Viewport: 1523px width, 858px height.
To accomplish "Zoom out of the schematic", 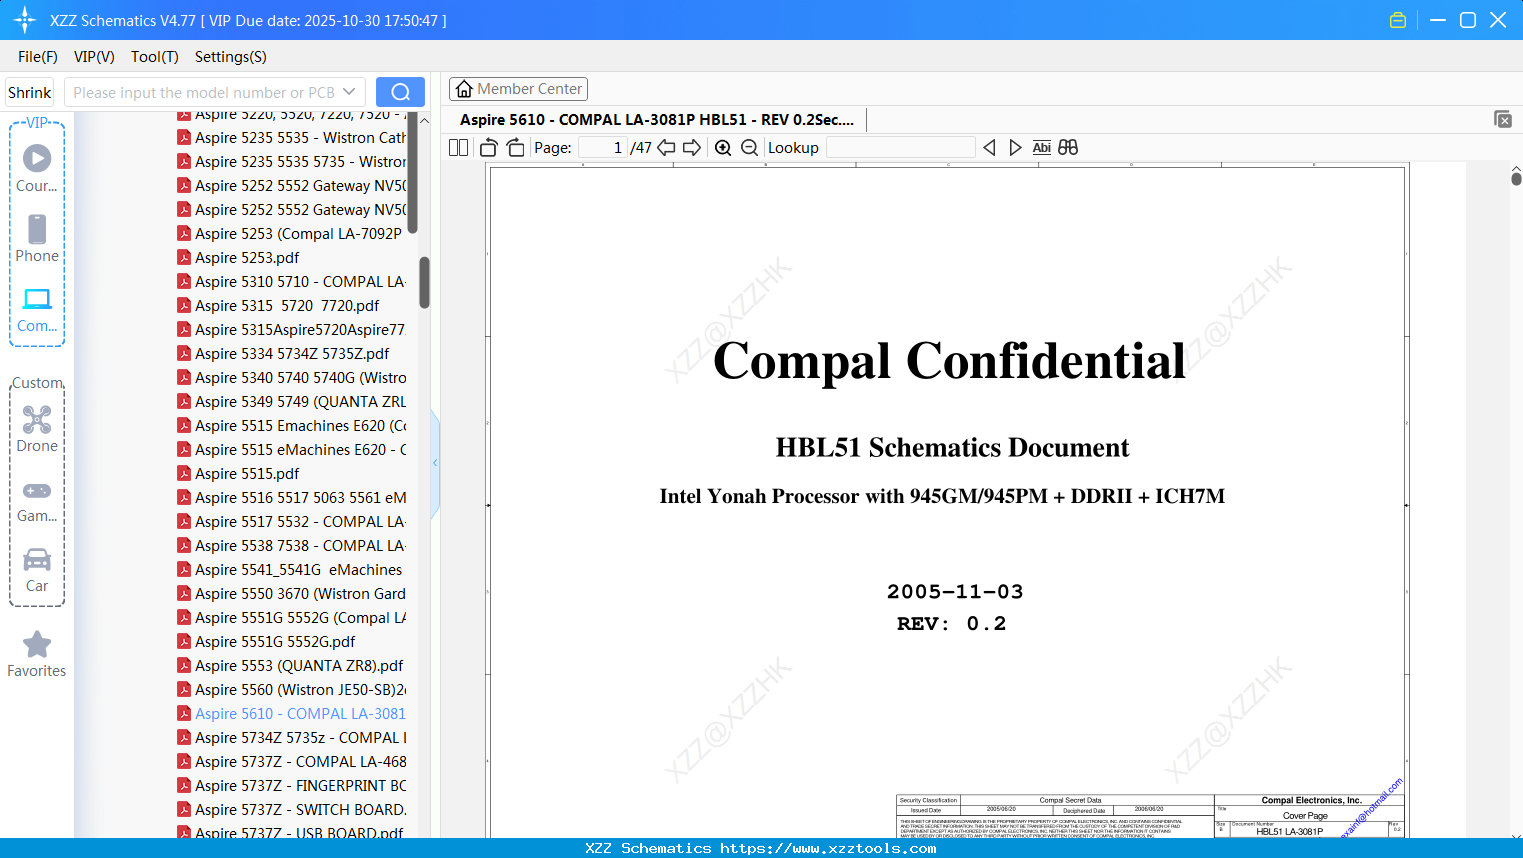I will (750, 148).
